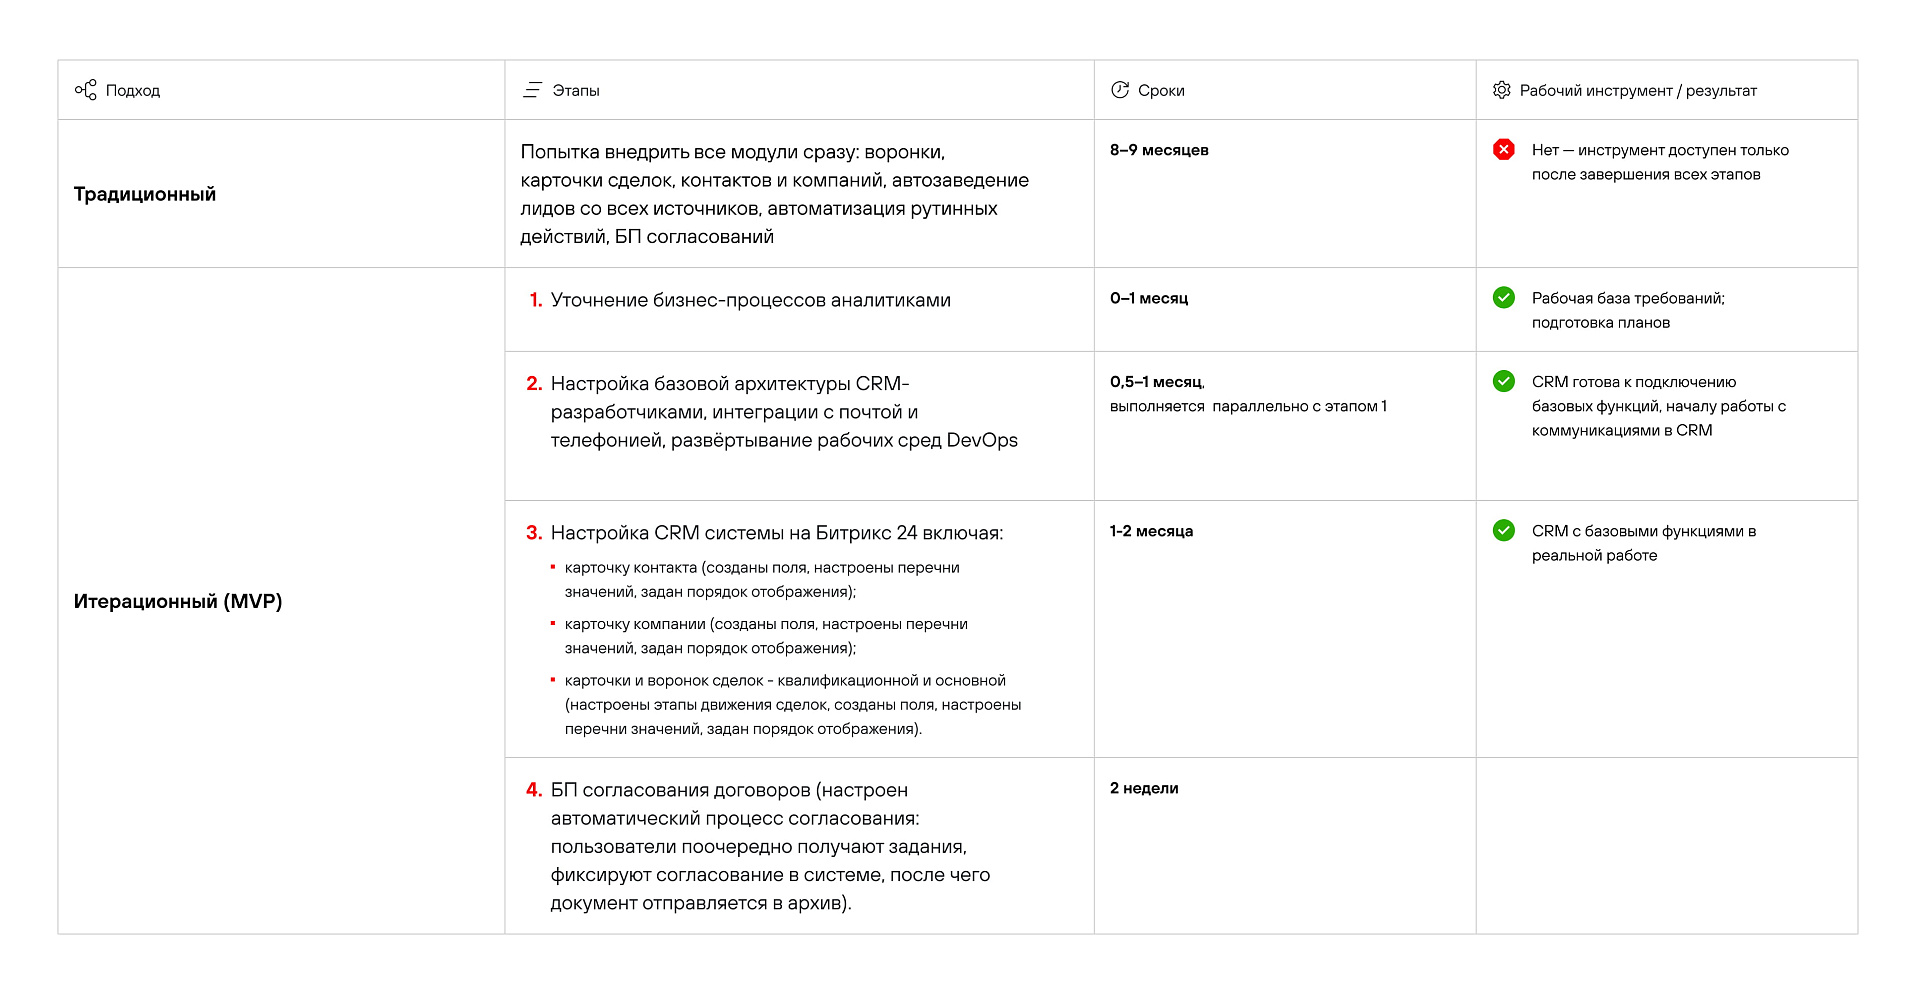
Task: Click green checkmark beside Рабочая база требований
Action: (1503, 297)
